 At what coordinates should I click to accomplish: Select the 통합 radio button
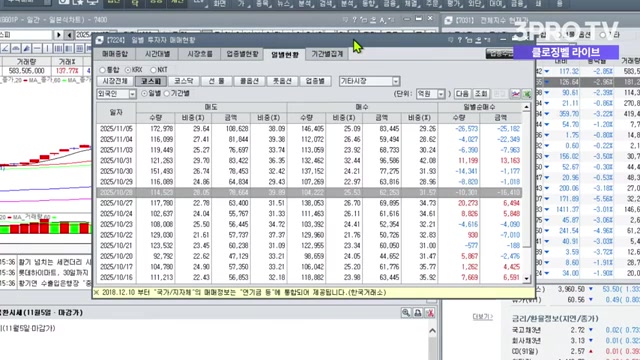102,70
